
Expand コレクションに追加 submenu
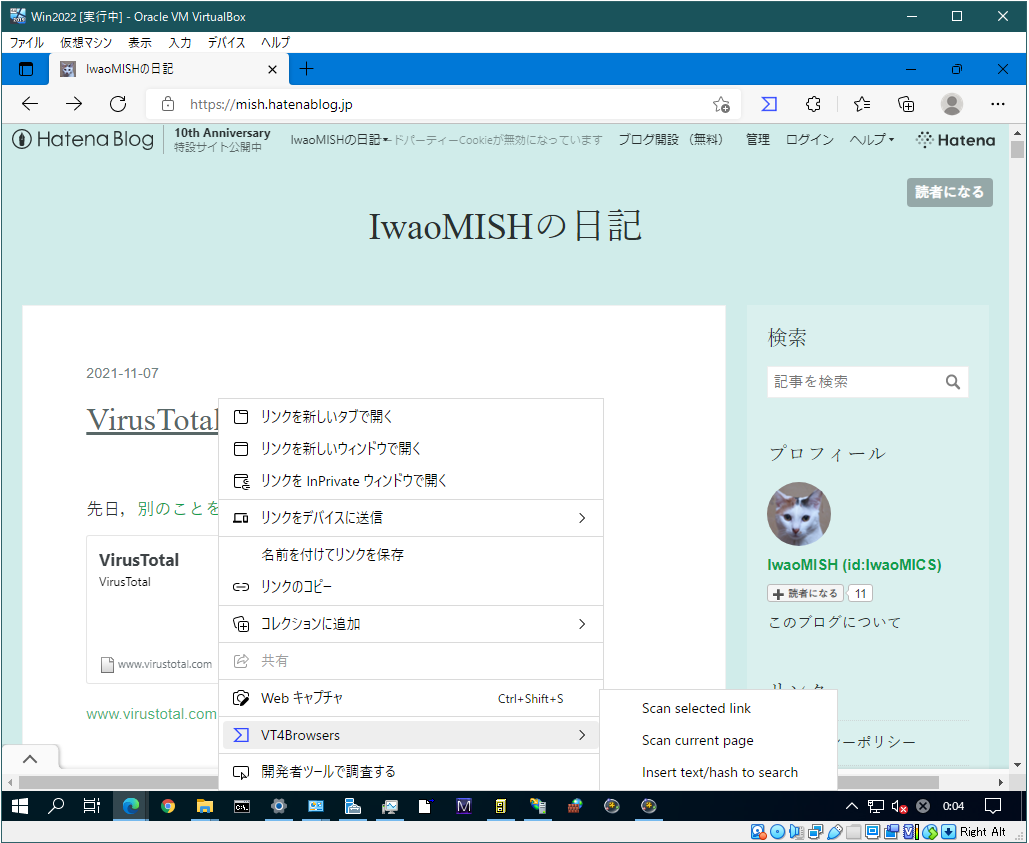click(411, 624)
